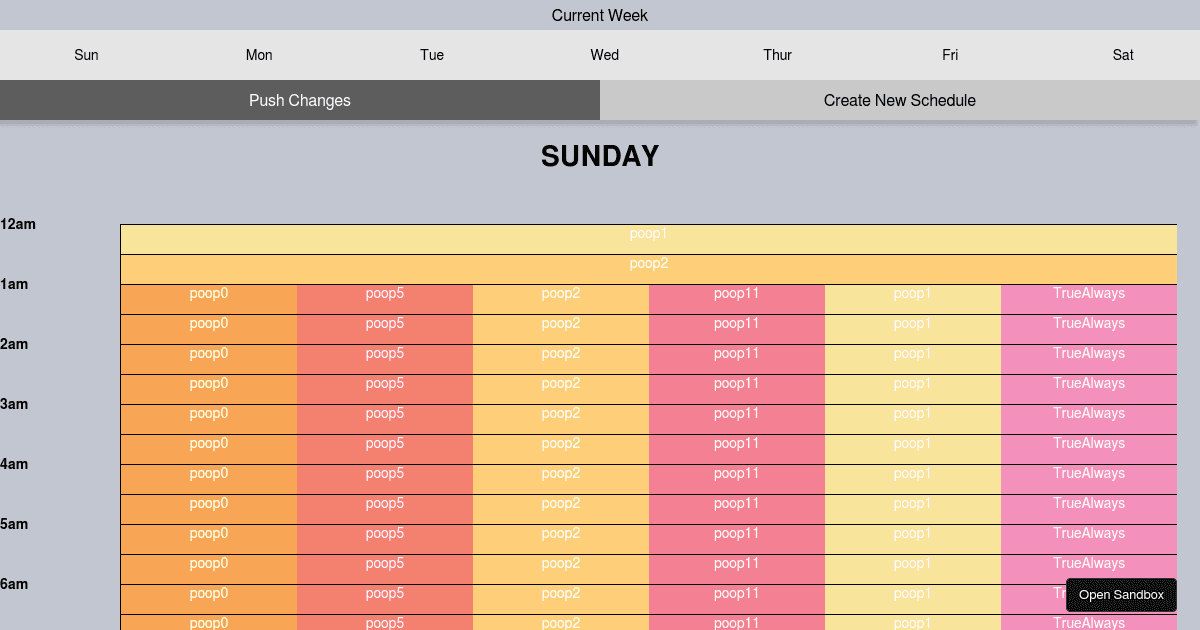Screen dimensions: 1200x630
Task: Select the full-width poop2 block below poop1
Action: click(x=648, y=263)
